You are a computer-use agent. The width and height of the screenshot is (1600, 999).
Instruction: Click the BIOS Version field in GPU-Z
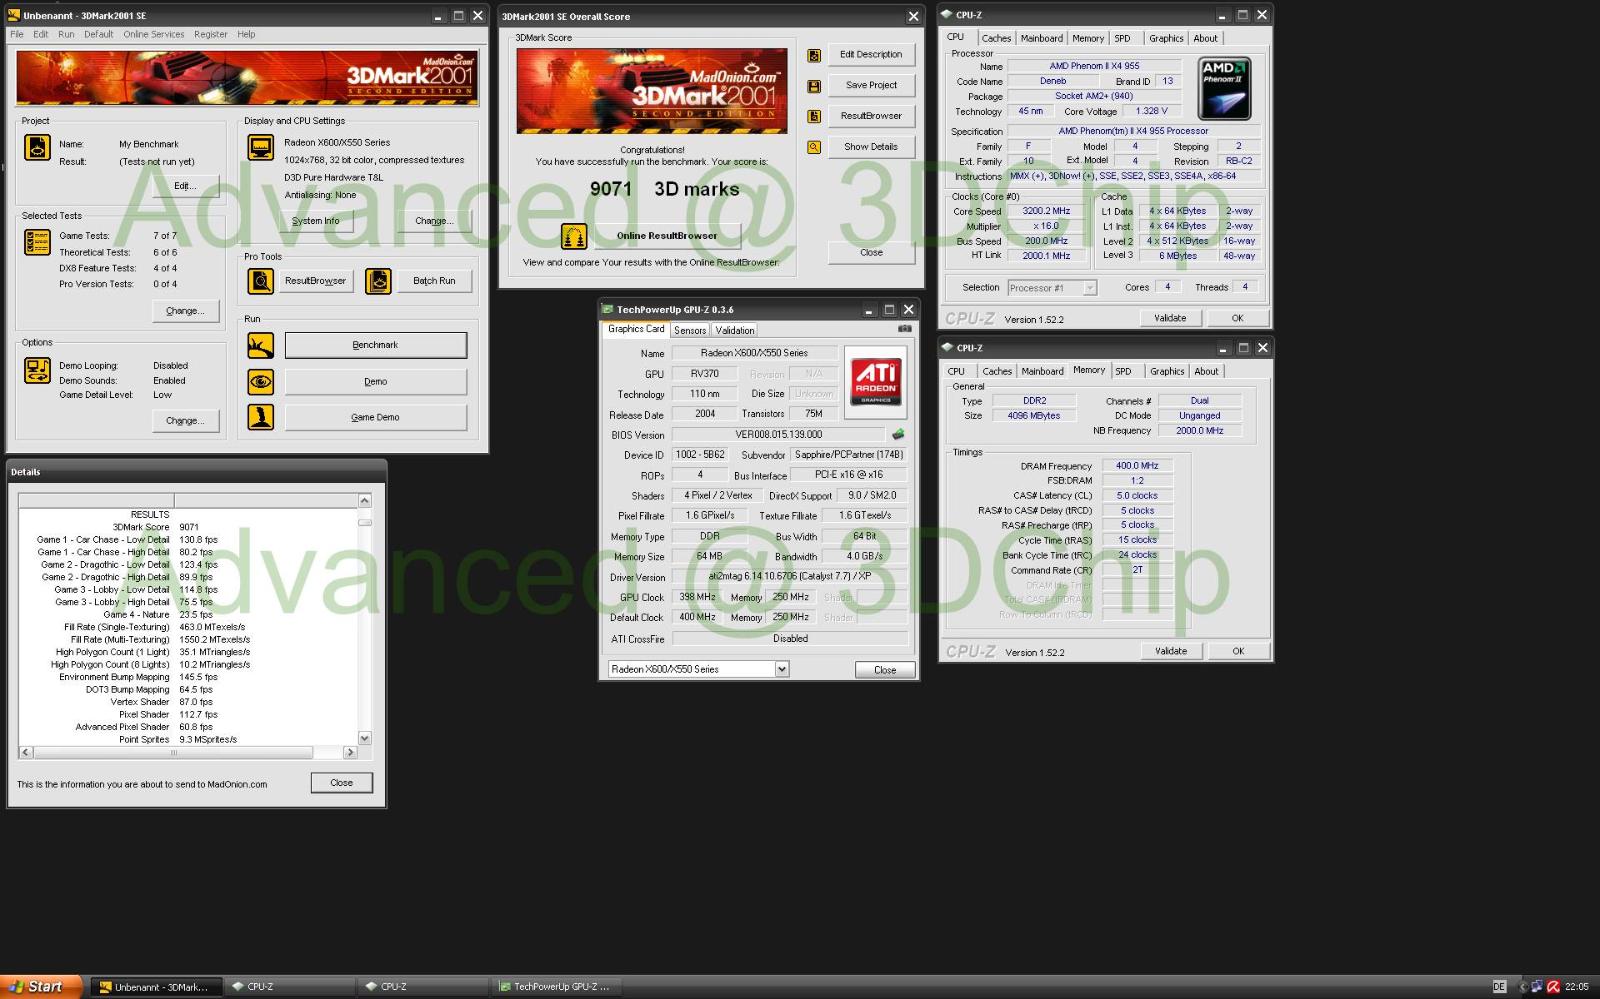click(778, 434)
